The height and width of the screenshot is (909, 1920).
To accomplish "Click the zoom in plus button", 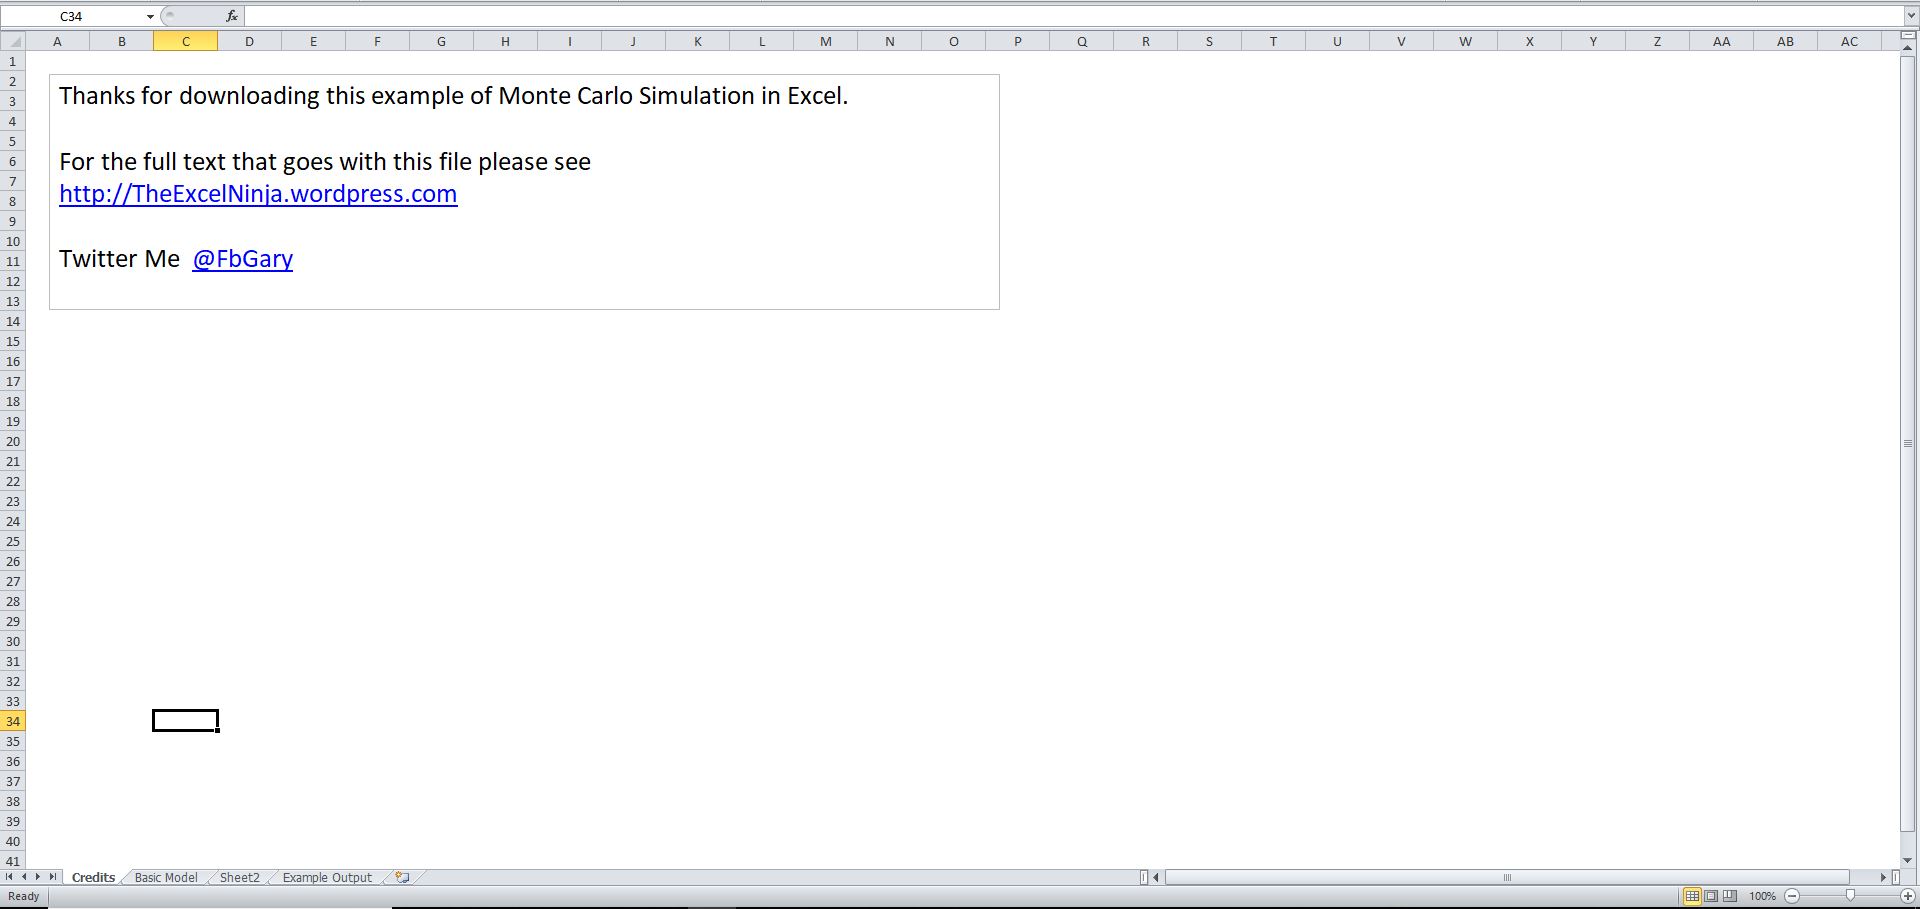I will [1907, 896].
